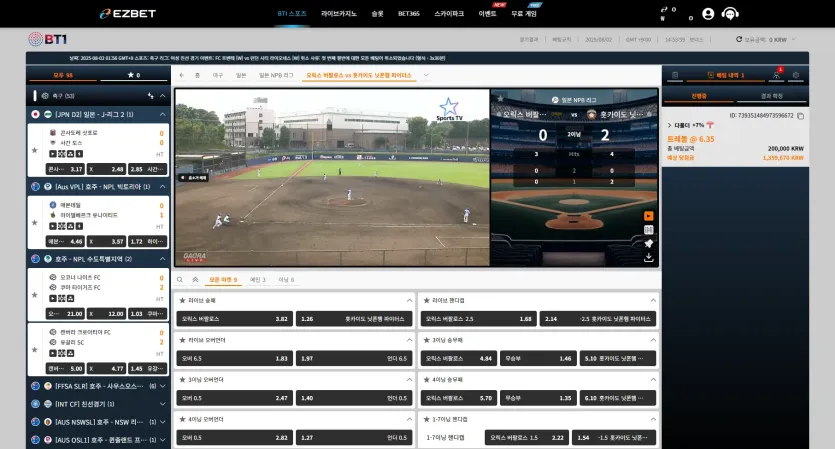
Task: Favorite the Cooma Tigers FC match star
Action: click(x=35, y=295)
